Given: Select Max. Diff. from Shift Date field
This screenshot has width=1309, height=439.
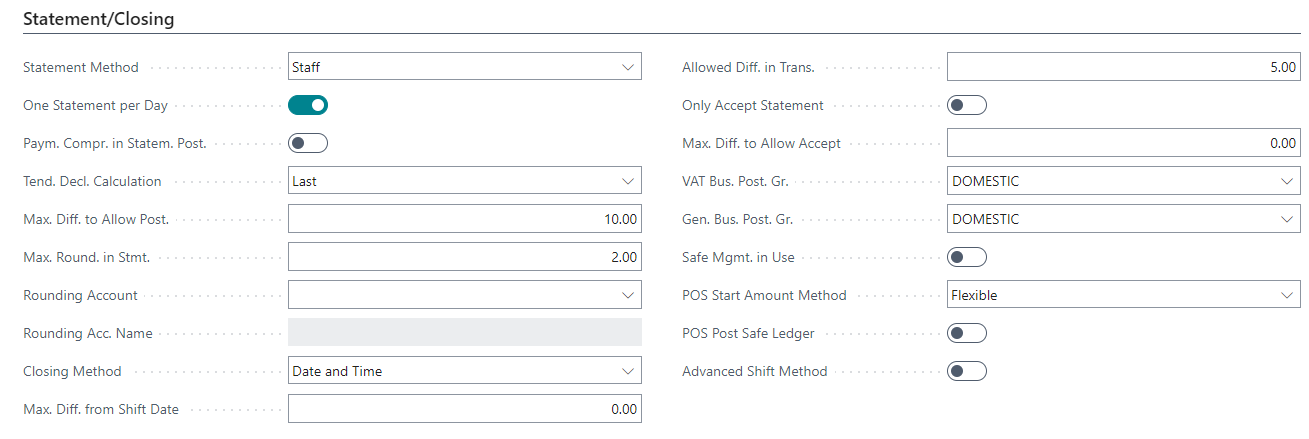Looking at the screenshot, I should coord(464,409).
